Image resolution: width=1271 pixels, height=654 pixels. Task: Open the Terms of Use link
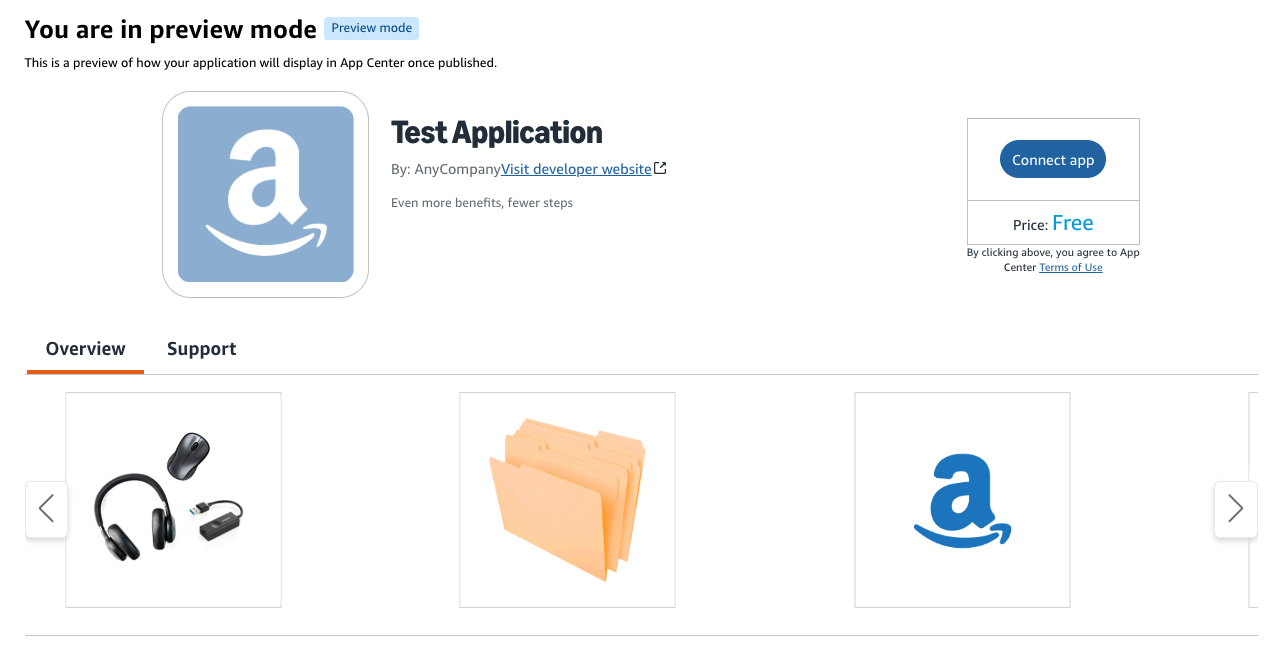[1071, 267]
